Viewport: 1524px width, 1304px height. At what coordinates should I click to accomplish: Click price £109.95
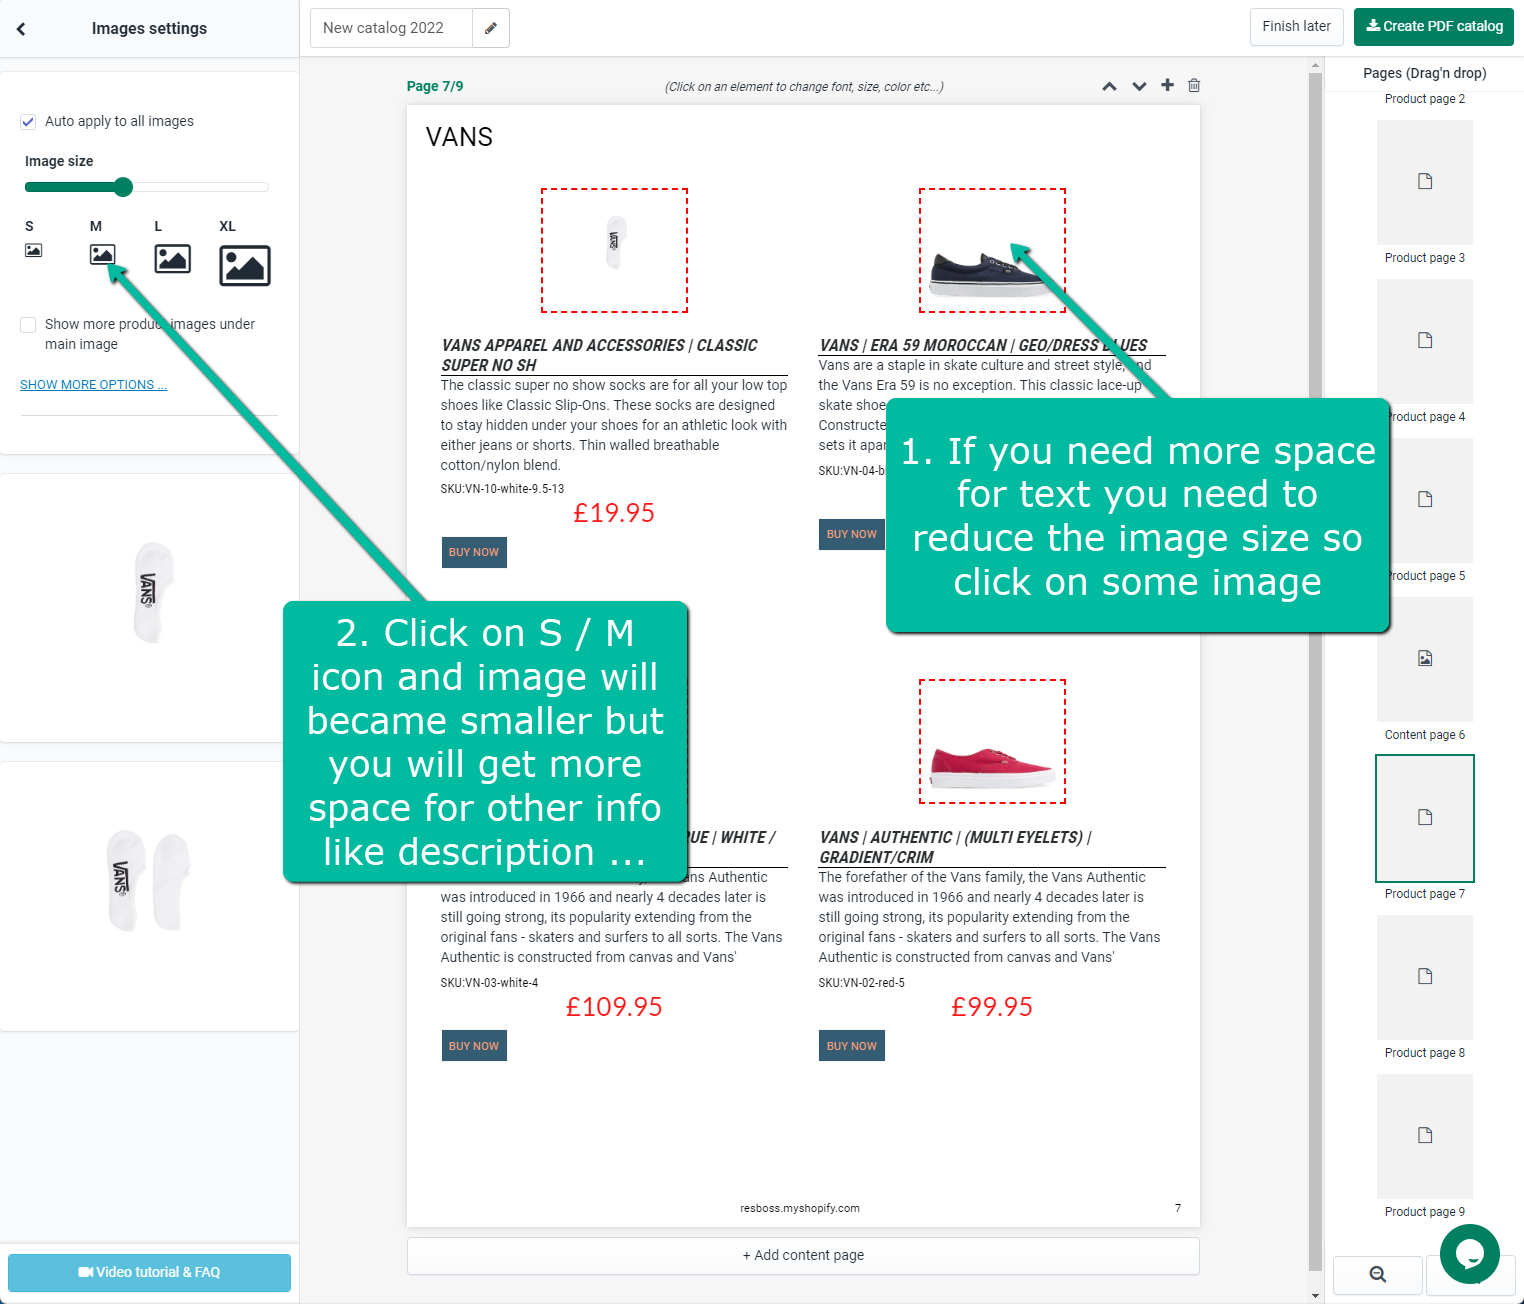pos(614,1007)
